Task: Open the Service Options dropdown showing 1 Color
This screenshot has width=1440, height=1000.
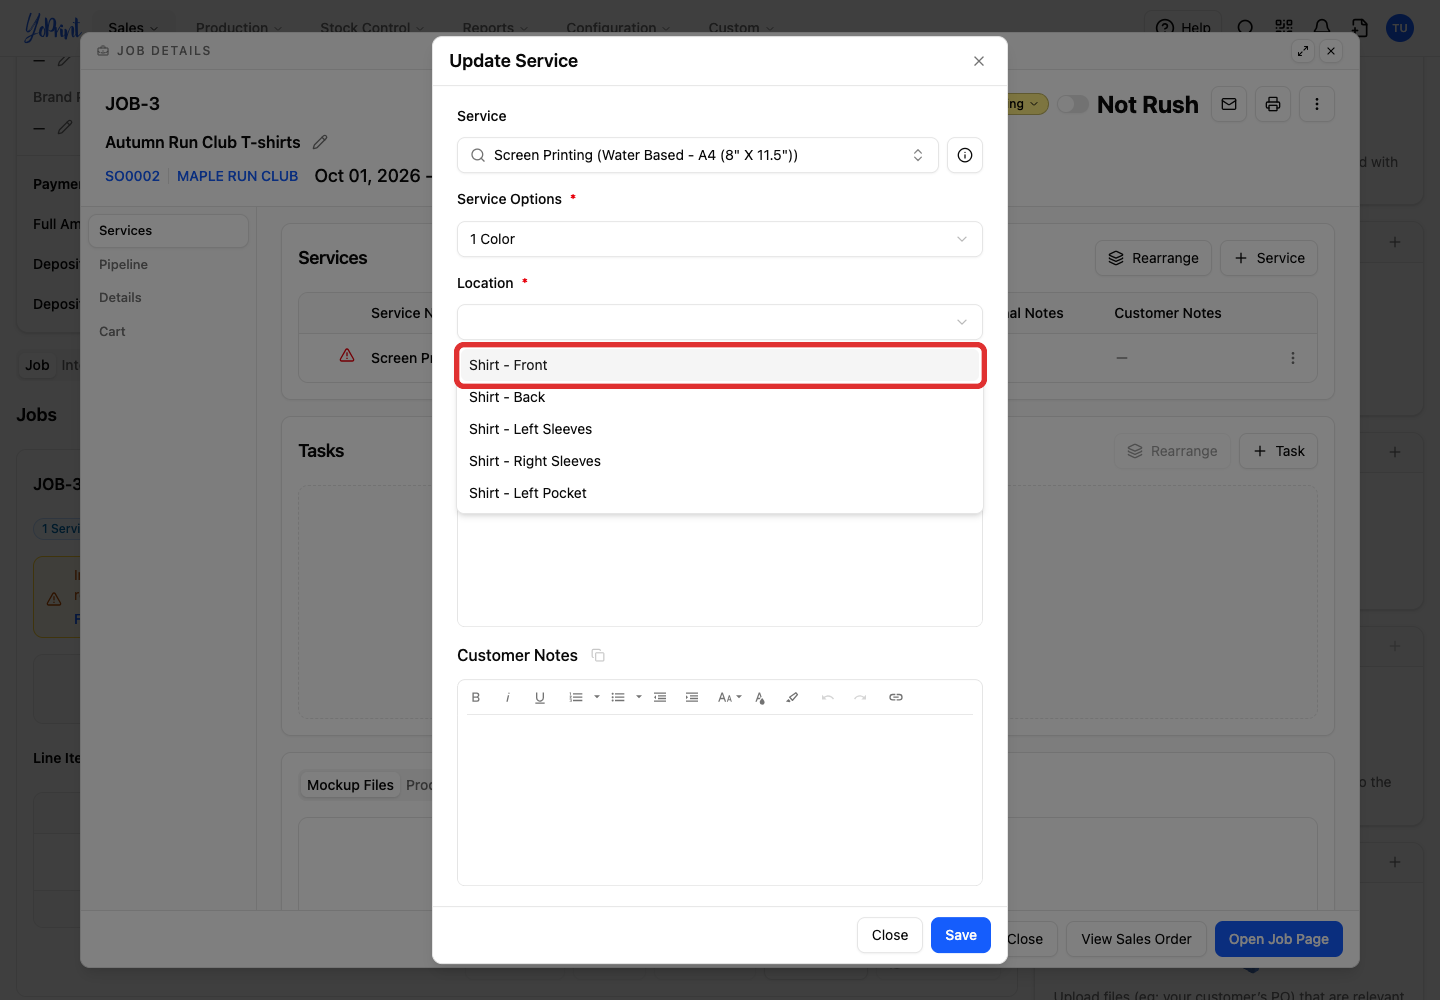Action: point(720,239)
